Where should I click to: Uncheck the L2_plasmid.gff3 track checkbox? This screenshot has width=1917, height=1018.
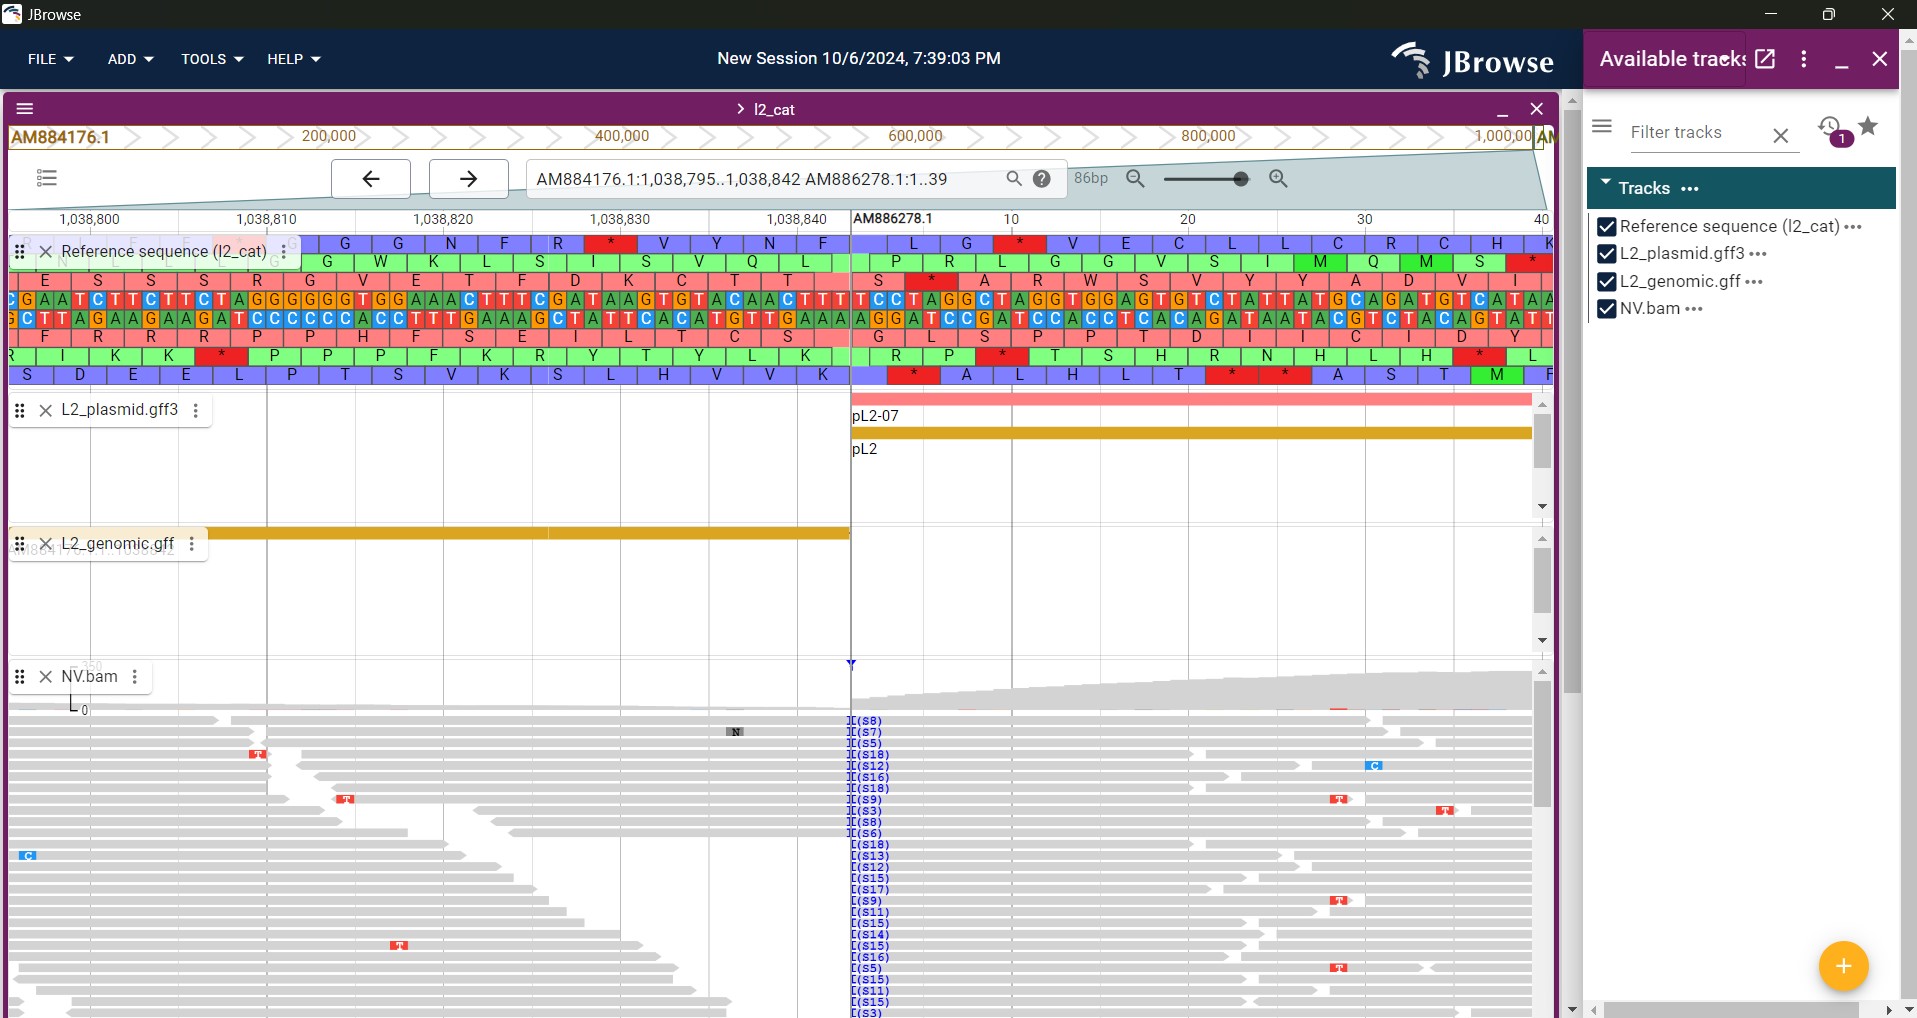click(x=1607, y=255)
